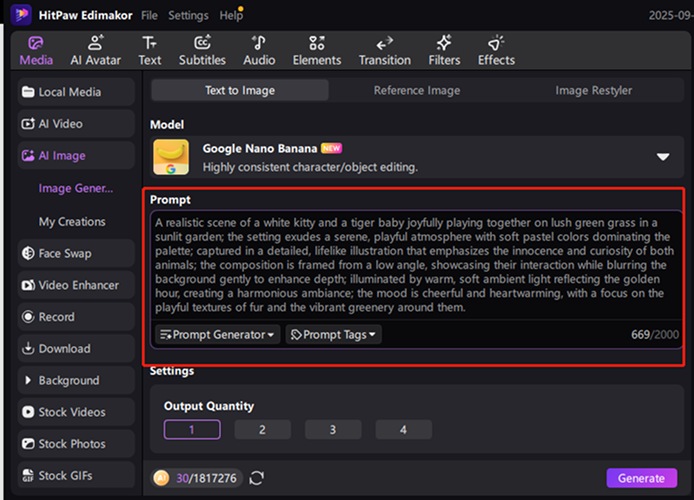Open Video Enhancer in sidebar
The height and width of the screenshot is (500, 694).
[x=76, y=285]
